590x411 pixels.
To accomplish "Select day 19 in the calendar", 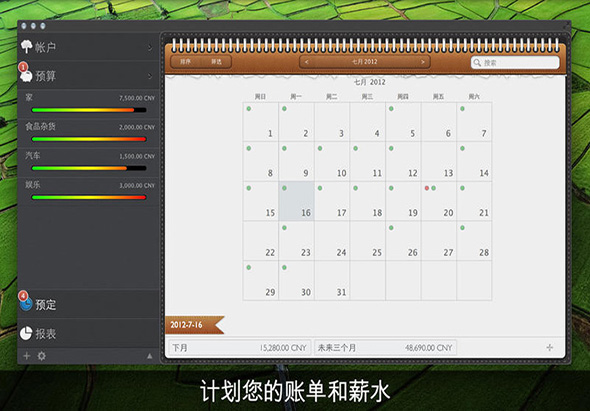I will tap(403, 201).
